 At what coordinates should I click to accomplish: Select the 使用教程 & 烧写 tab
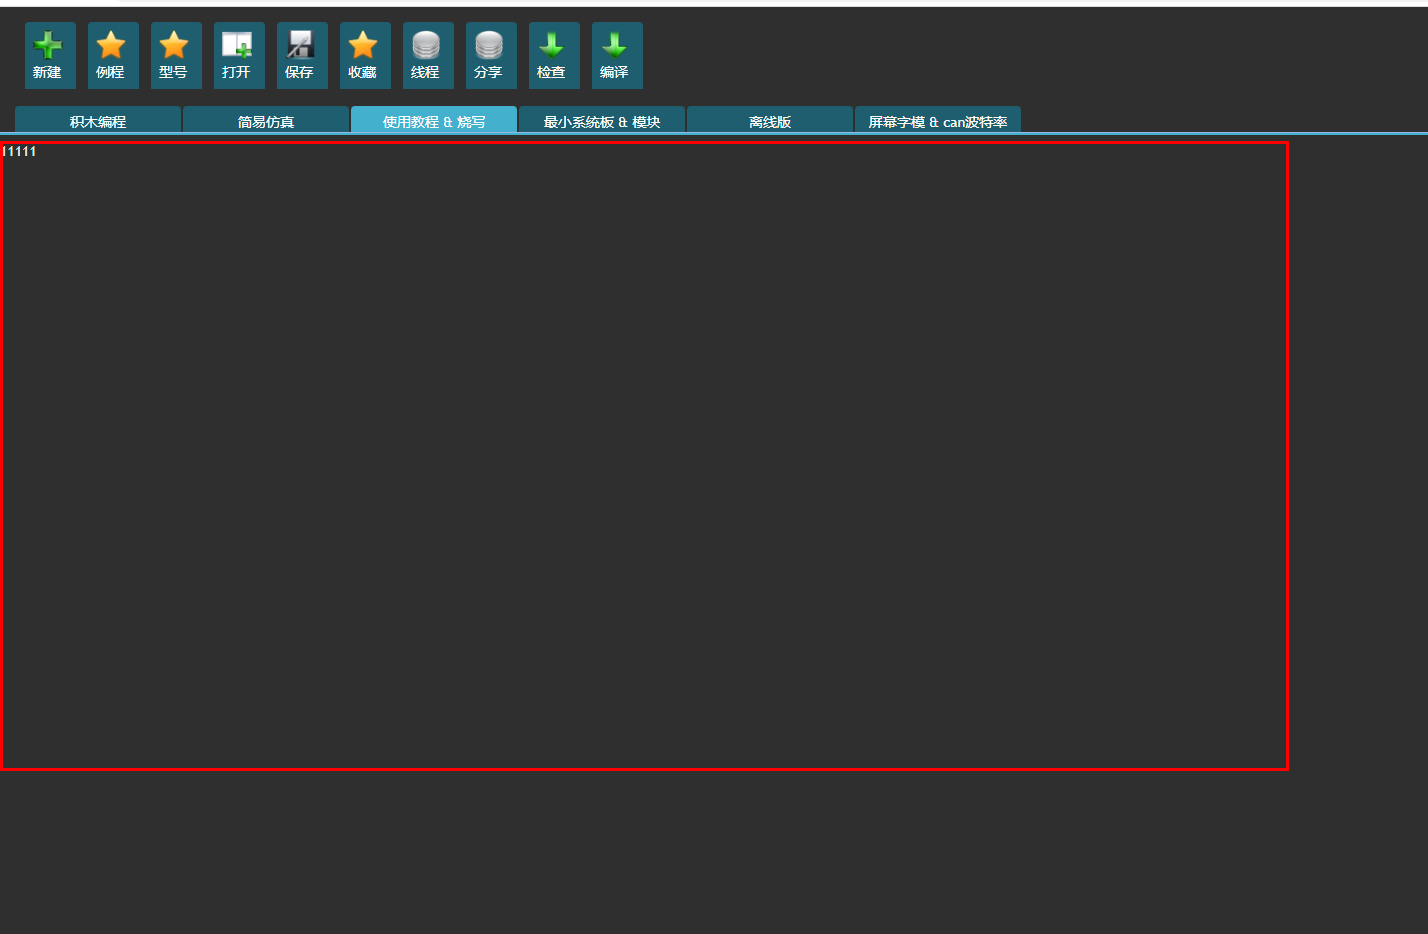tap(434, 121)
